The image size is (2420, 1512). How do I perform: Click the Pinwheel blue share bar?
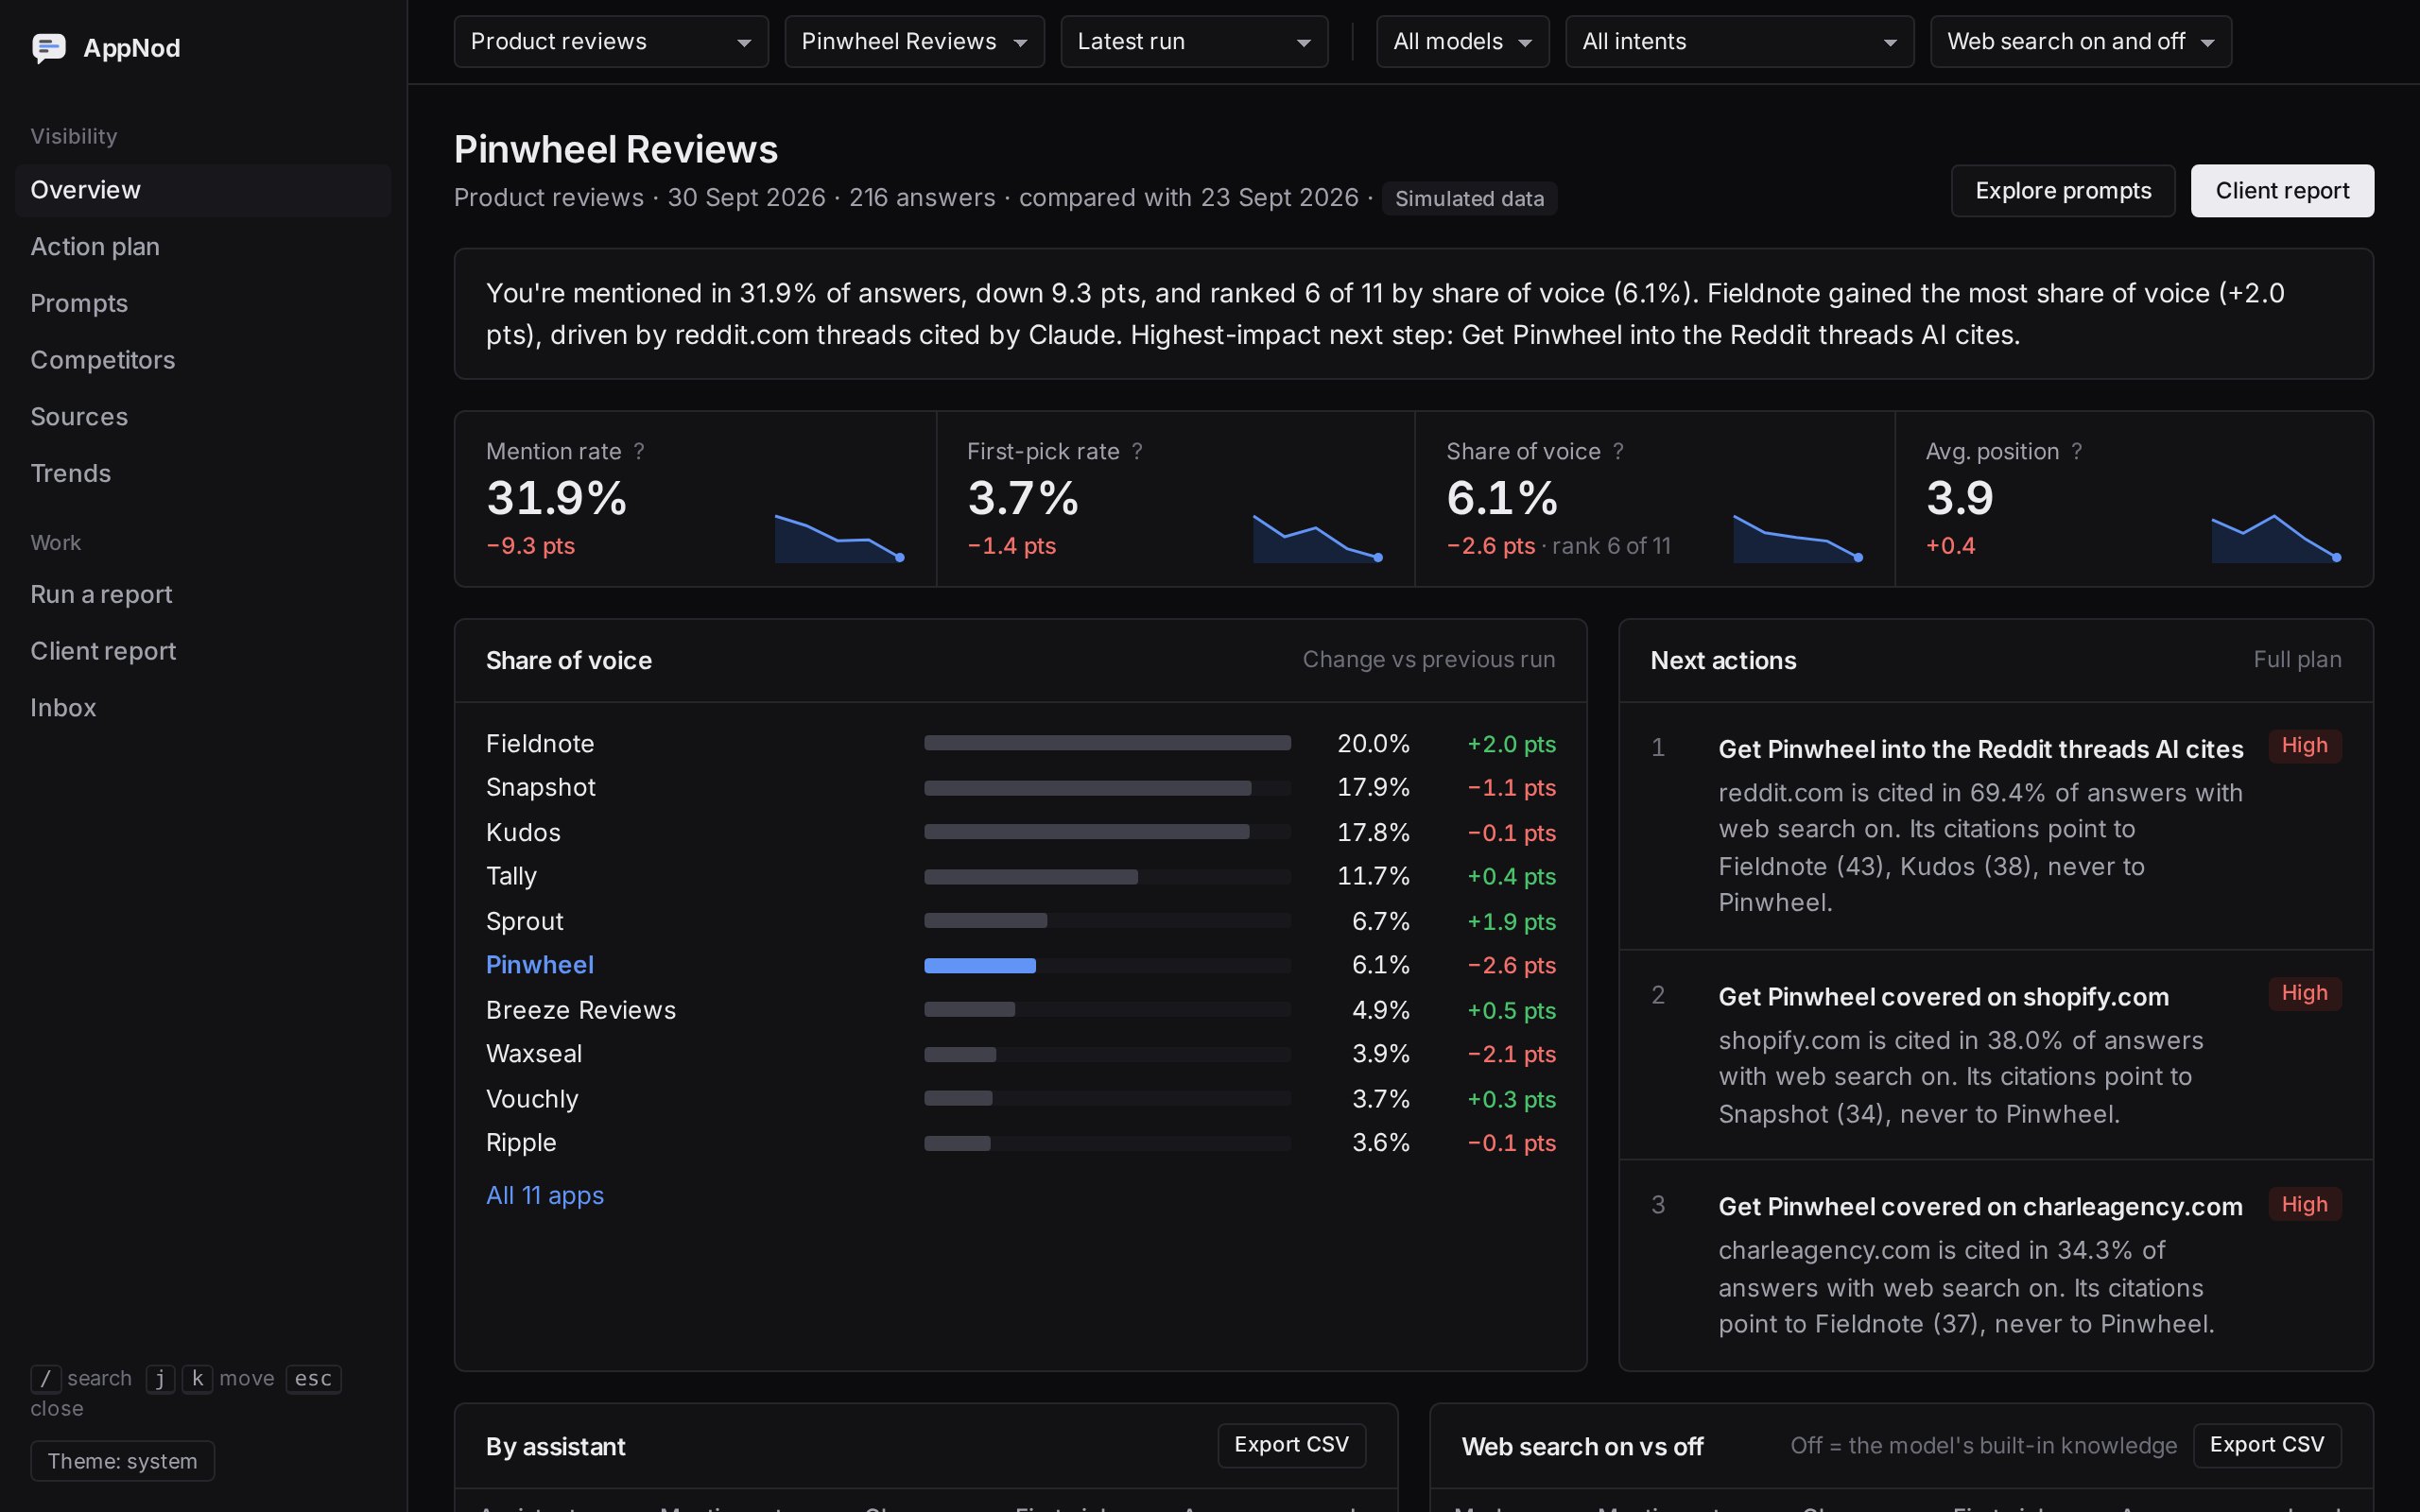[980, 966]
